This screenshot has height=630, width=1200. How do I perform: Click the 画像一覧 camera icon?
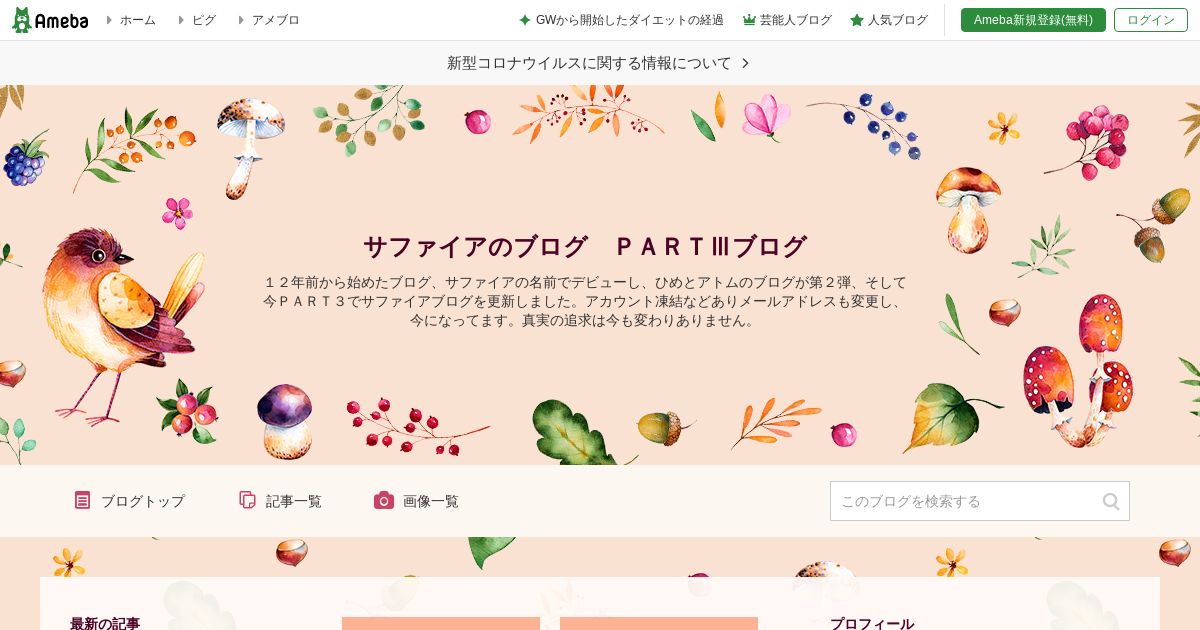point(384,500)
